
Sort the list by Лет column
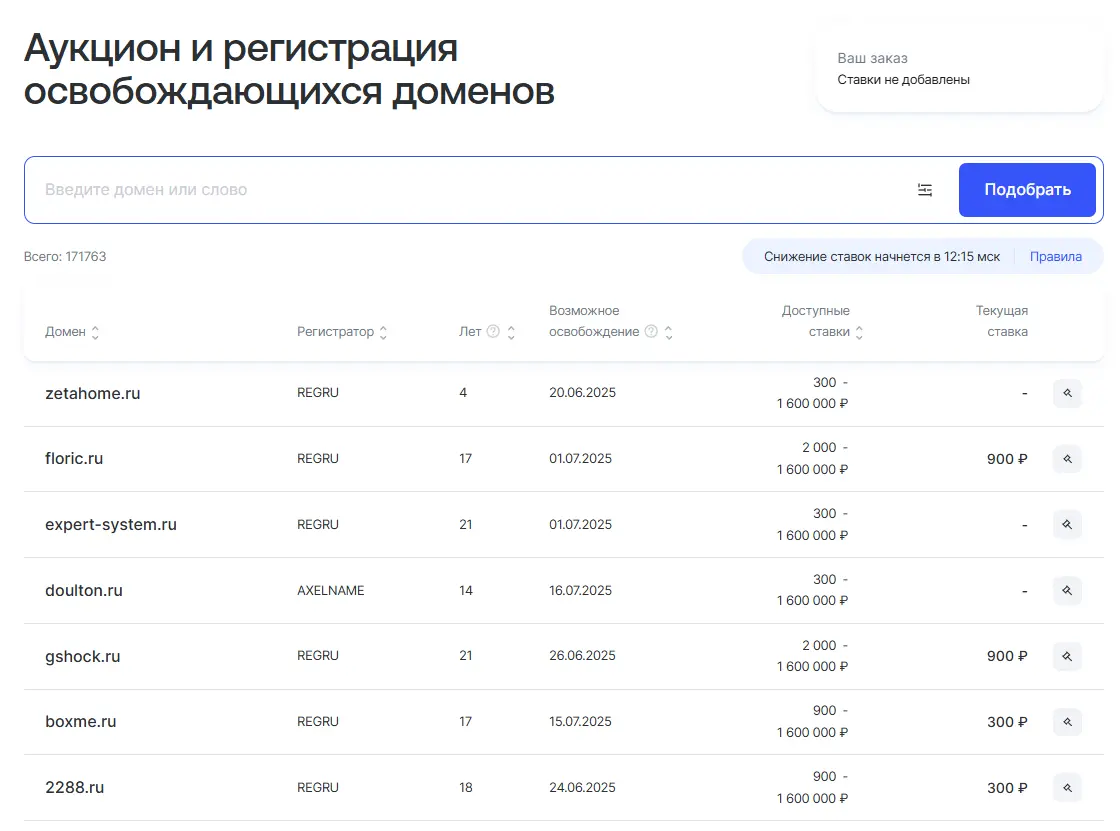(x=510, y=331)
